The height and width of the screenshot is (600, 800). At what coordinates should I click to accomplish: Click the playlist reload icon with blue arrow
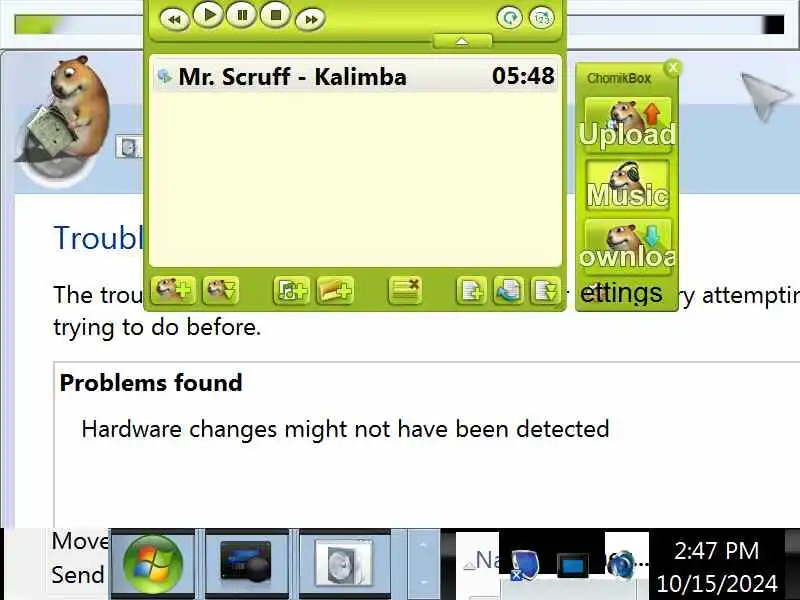508,290
